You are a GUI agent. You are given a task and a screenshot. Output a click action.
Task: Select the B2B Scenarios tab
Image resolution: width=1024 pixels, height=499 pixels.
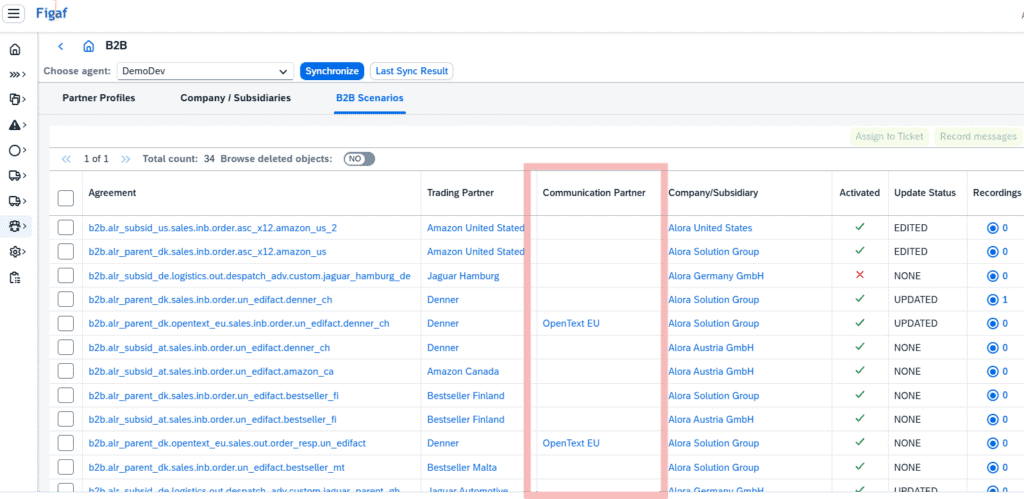pos(370,98)
